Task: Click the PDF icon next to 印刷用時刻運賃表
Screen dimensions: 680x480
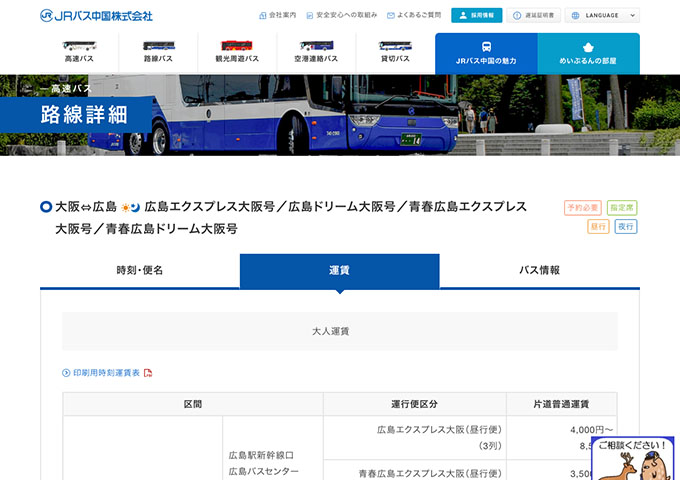Action: pos(148,373)
